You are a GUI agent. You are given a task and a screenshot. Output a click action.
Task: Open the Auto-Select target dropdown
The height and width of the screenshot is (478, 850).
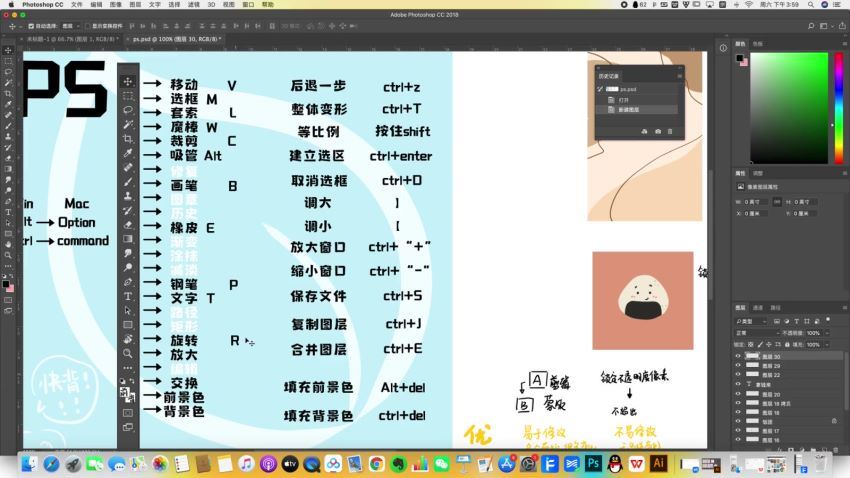click(x=70, y=26)
